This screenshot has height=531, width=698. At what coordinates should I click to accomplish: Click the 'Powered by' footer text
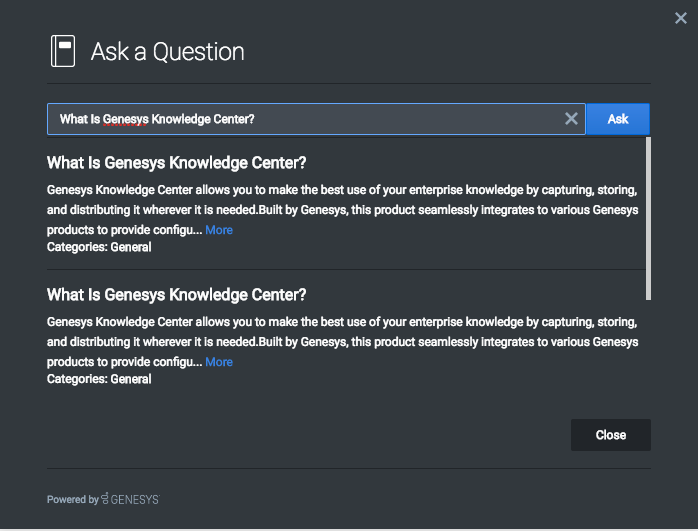[72, 499]
